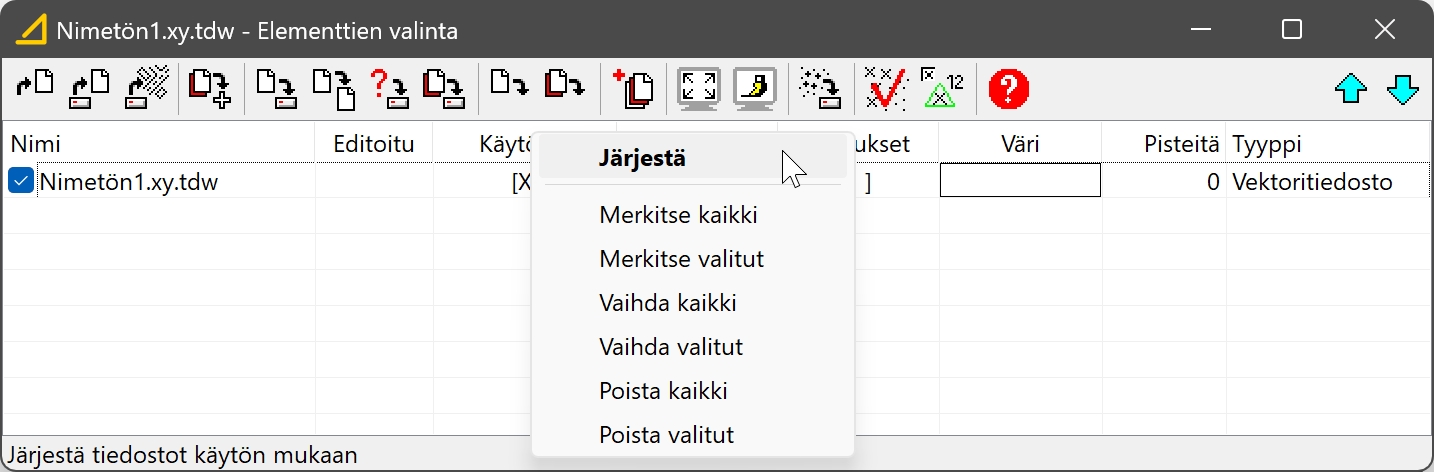The image size is (1434, 472).
Task: Click the status bar text Järjestä tiedostot käytön mukaan
Action: (x=184, y=456)
